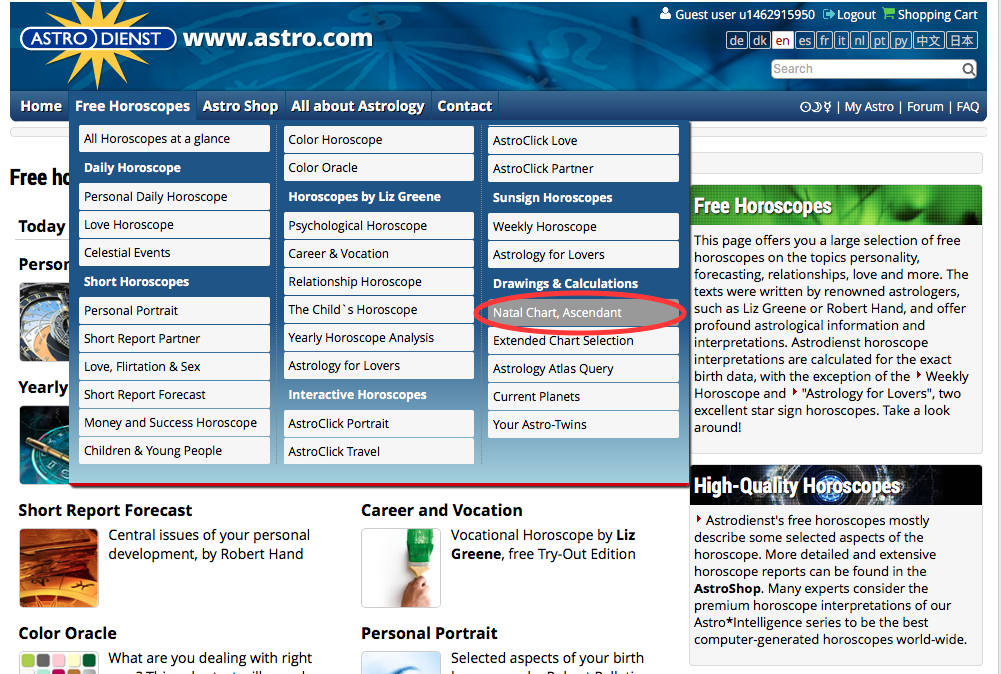1001x674 pixels.
Task: Open Color Horoscope
Action: pyautogui.click(x=379, y=139)
